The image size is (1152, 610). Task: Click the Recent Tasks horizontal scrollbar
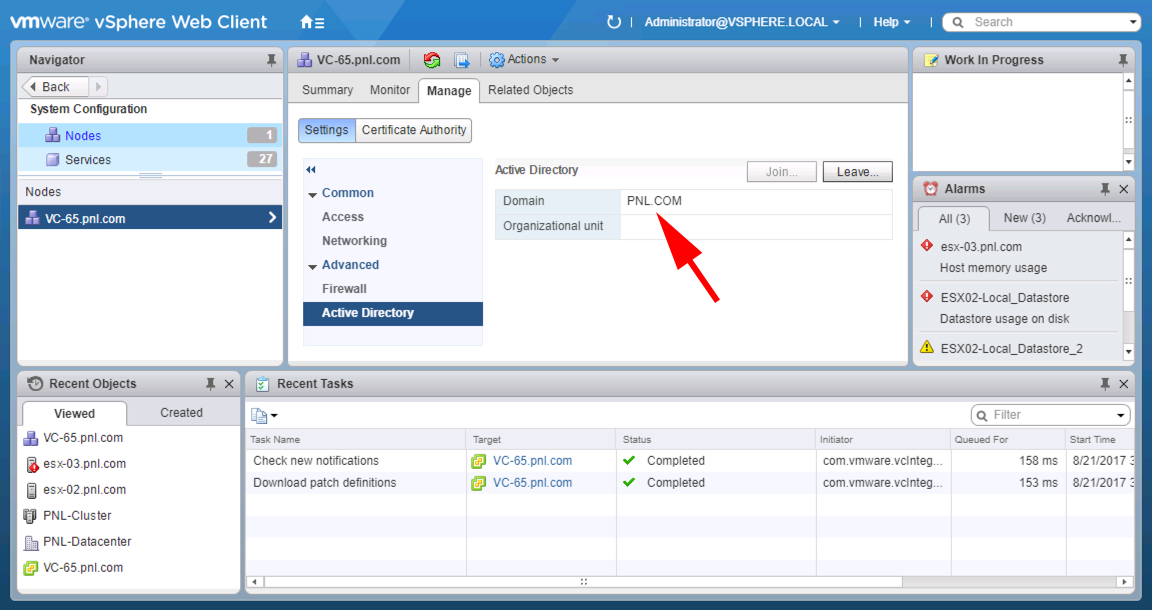[x=583, y=581]
